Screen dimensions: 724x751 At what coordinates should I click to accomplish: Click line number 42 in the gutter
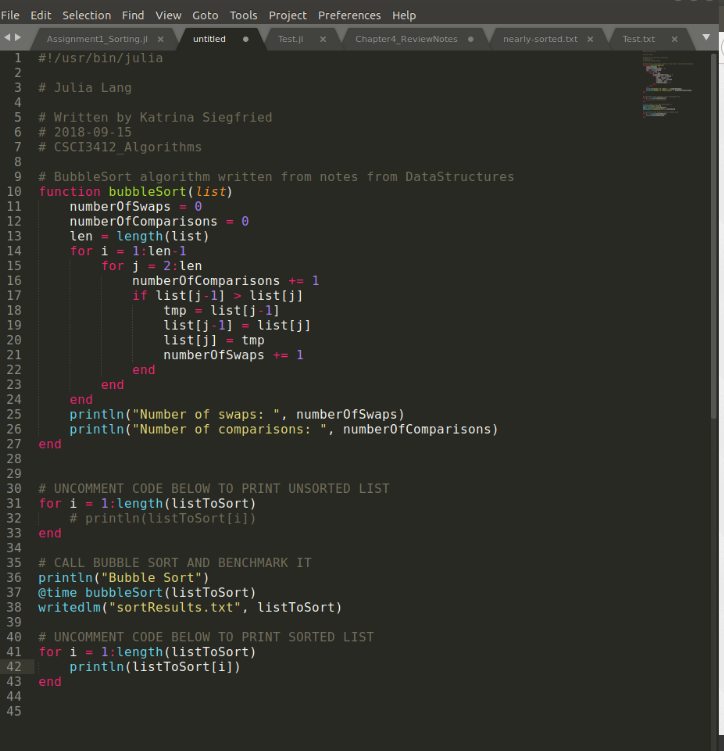coord(14,667)
